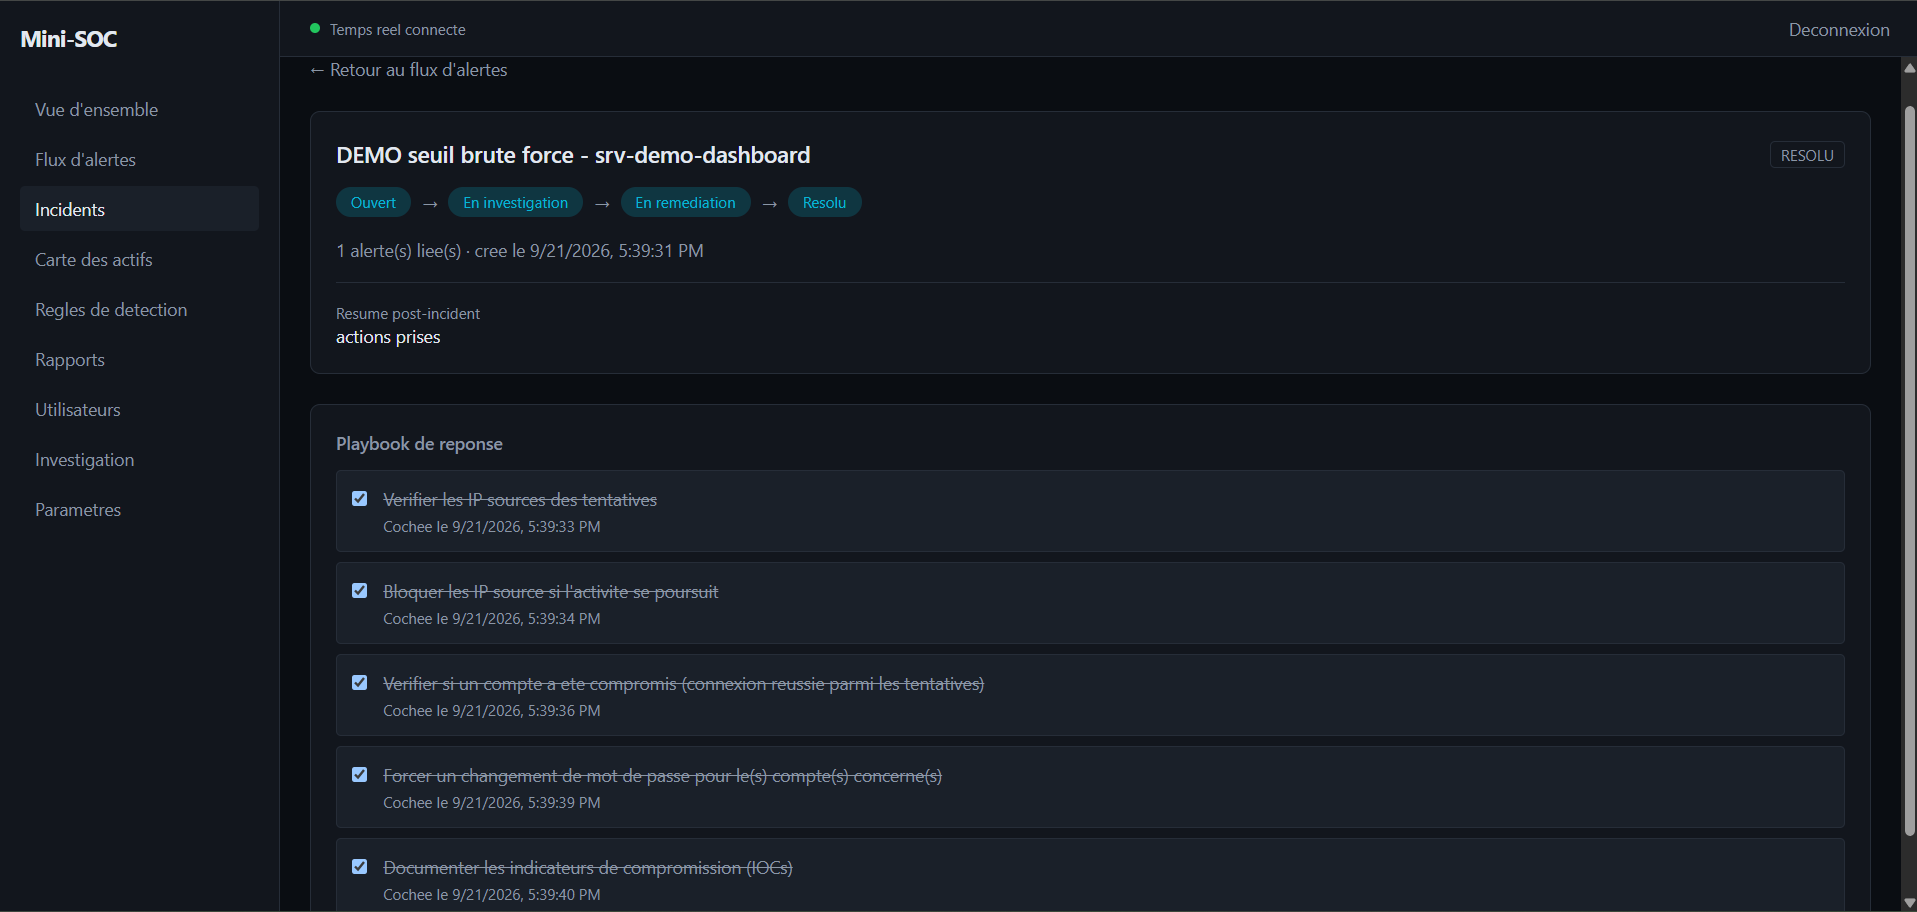Viewport: 1917px width, 912px height.
Task: Open Parametres settings page
Action: coord(139,509)
